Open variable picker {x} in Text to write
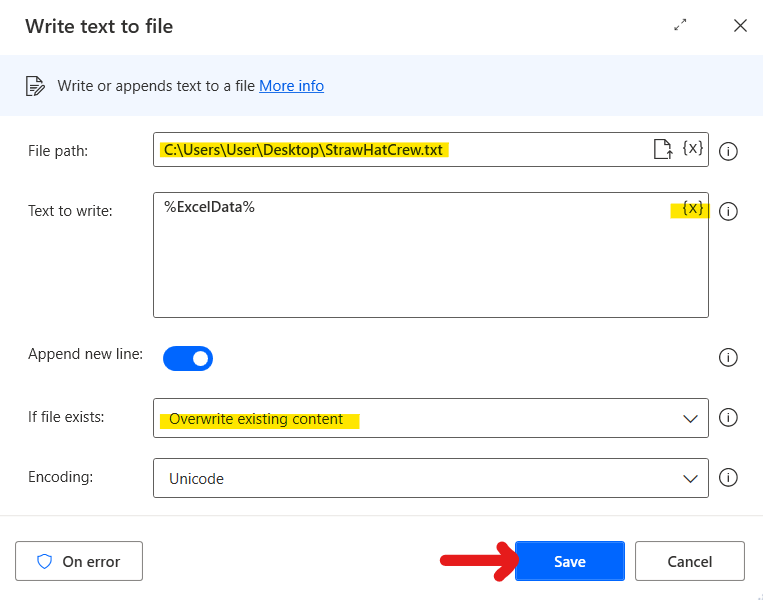The image size is (763, 600). [x=693, y=209]
